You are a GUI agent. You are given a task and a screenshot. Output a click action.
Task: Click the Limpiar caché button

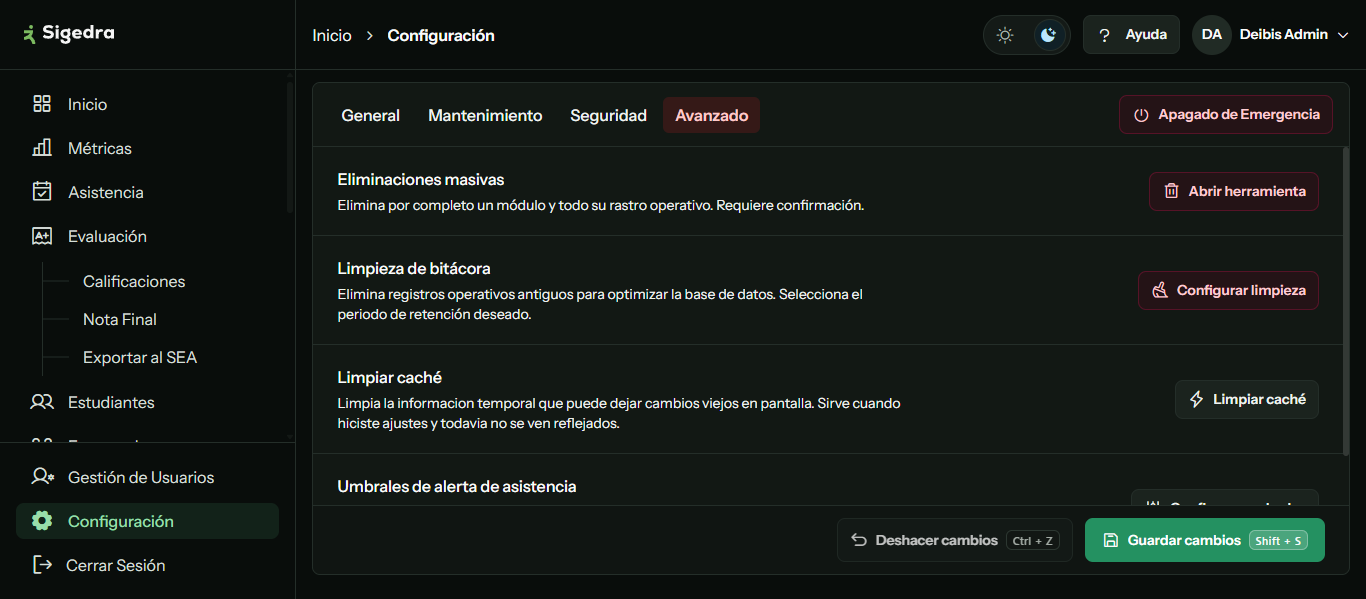pos(1247,399)
